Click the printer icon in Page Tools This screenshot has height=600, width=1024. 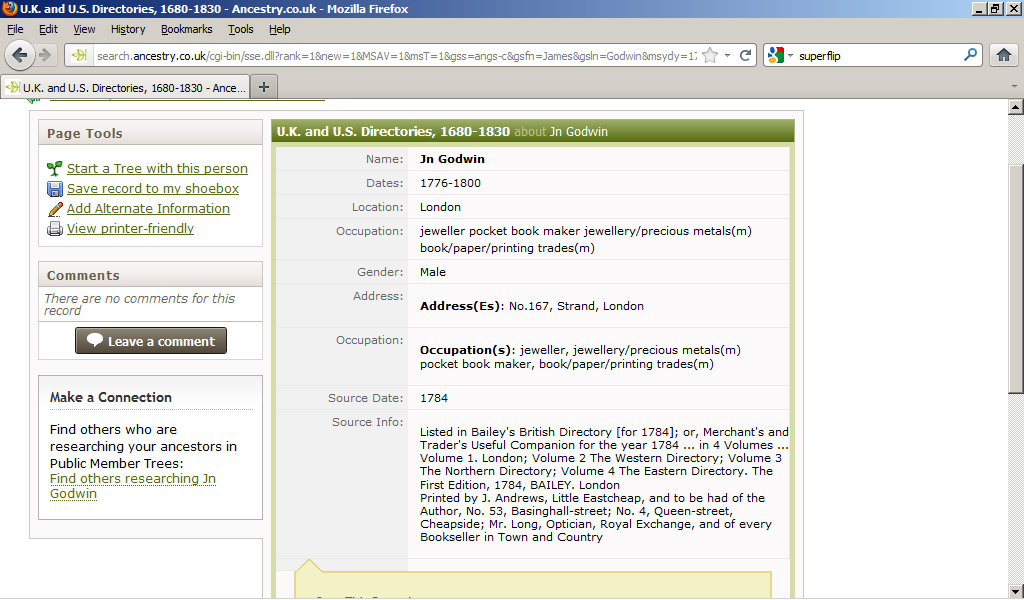coord(55,229)
